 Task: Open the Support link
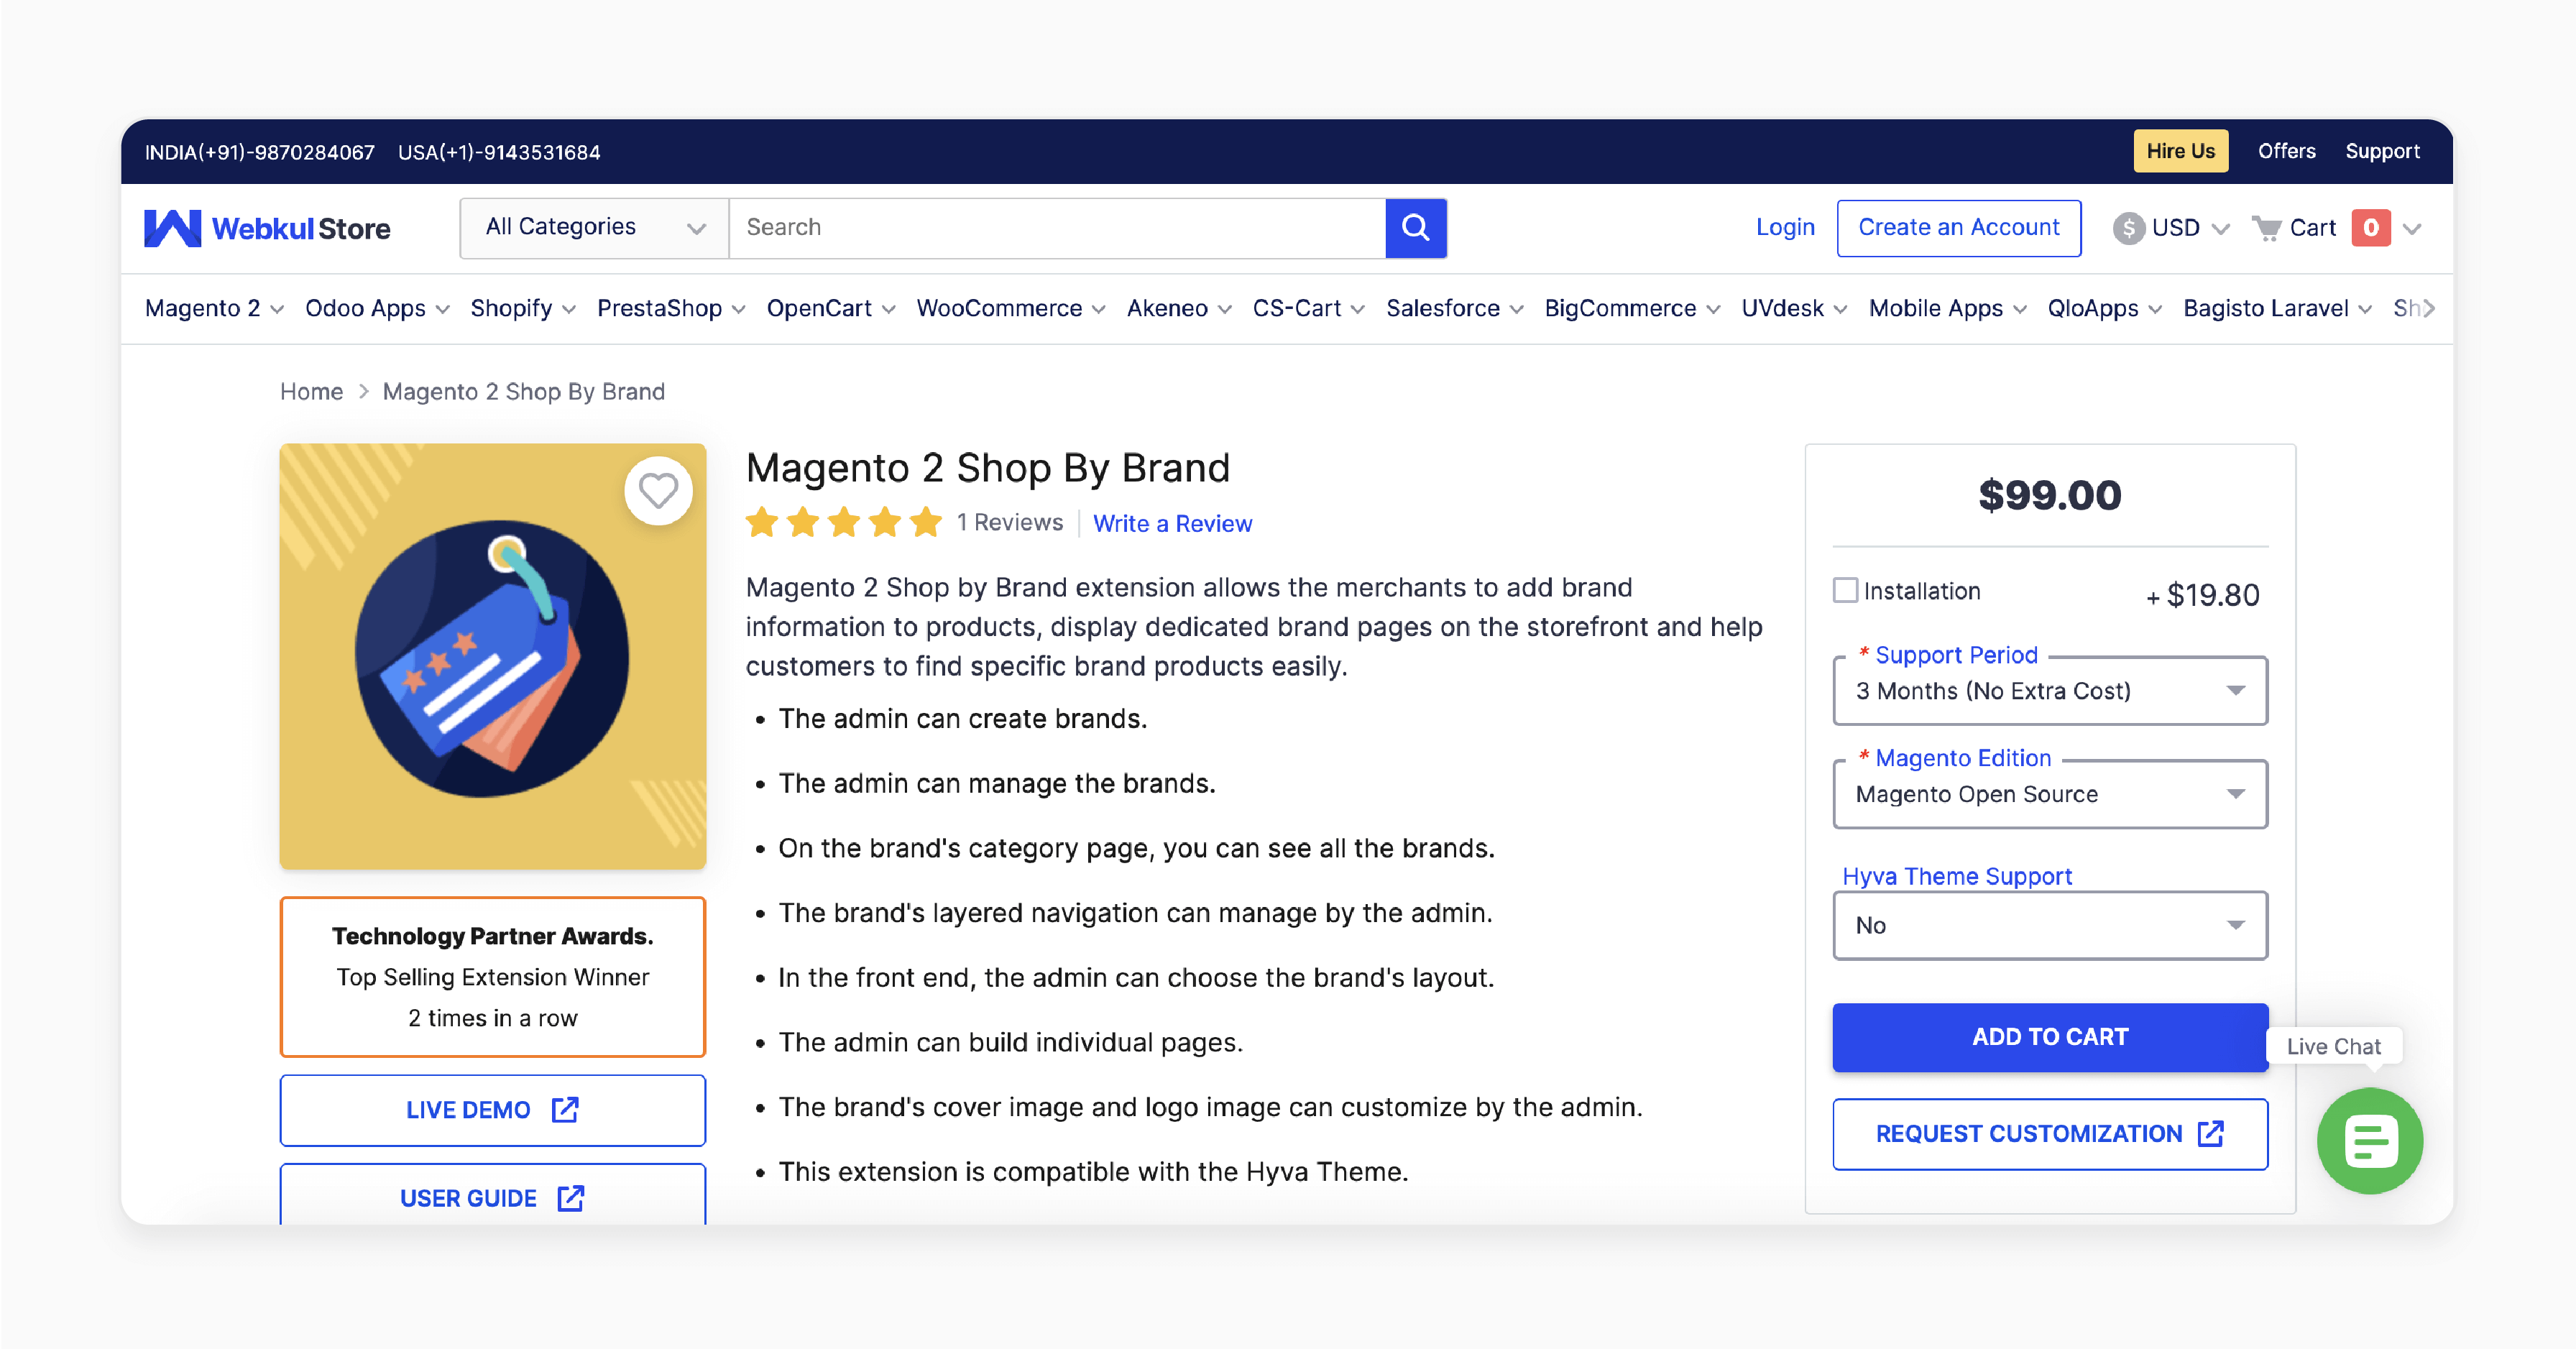click(x=2382, y=151)
